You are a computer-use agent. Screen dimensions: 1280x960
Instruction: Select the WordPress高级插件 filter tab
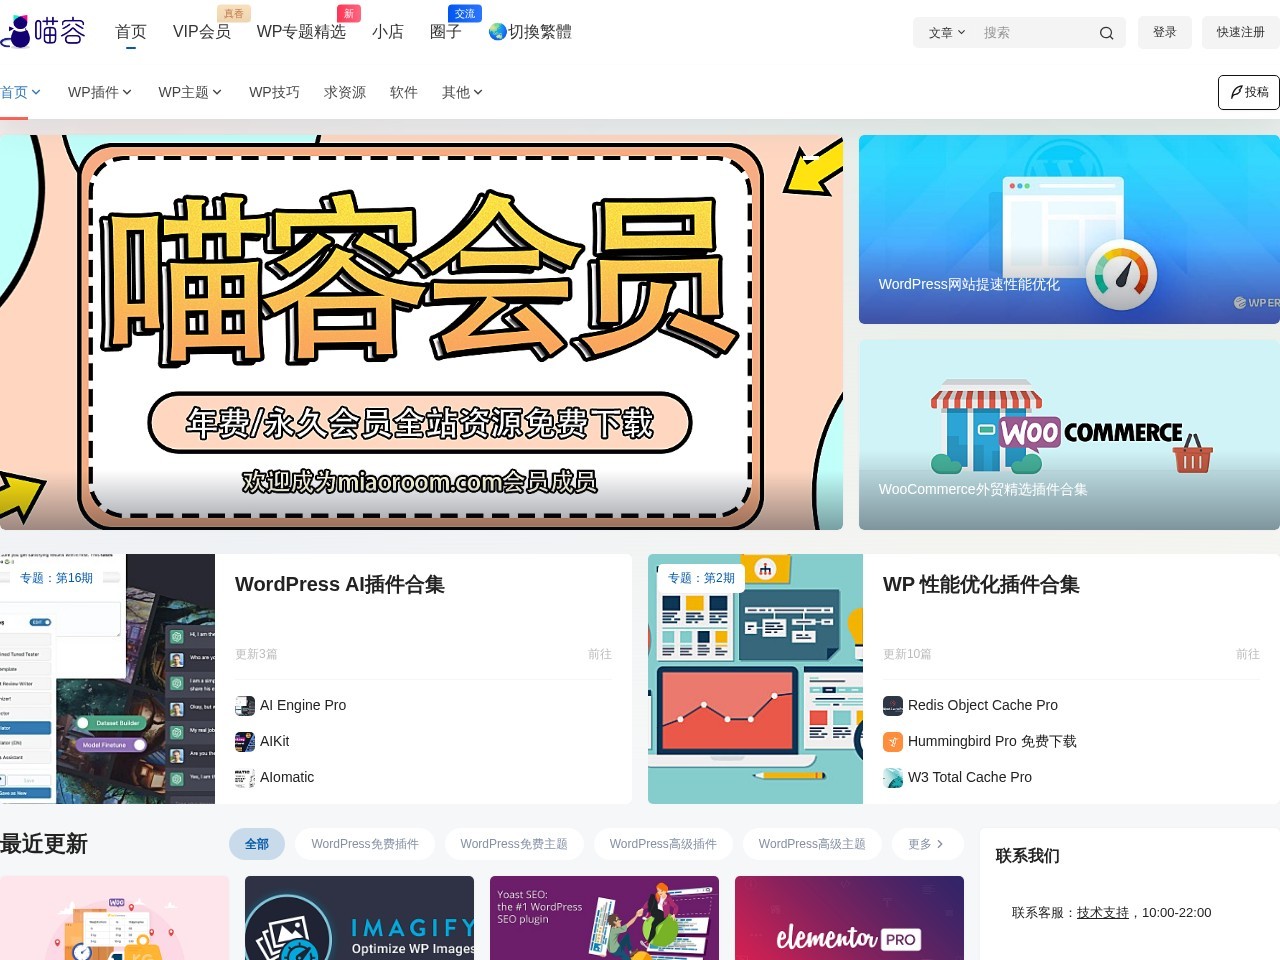(x=663, y=844)
